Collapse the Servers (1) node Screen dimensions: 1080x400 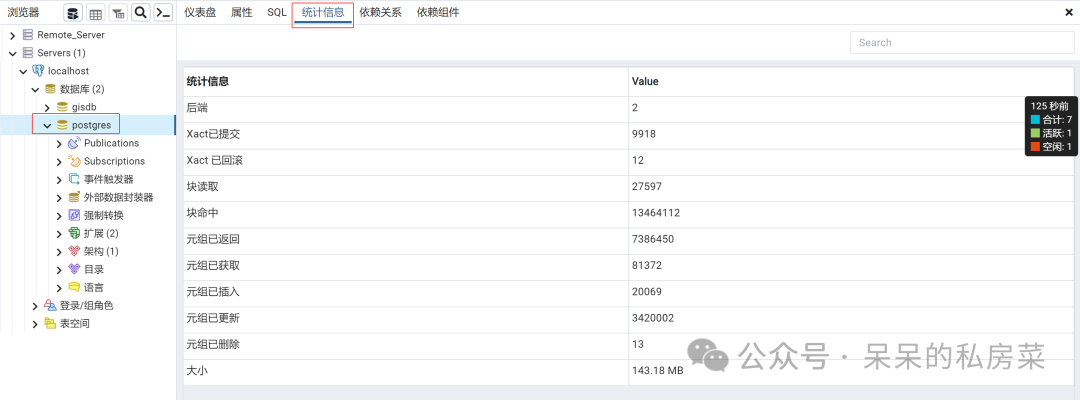click(12, 53)
